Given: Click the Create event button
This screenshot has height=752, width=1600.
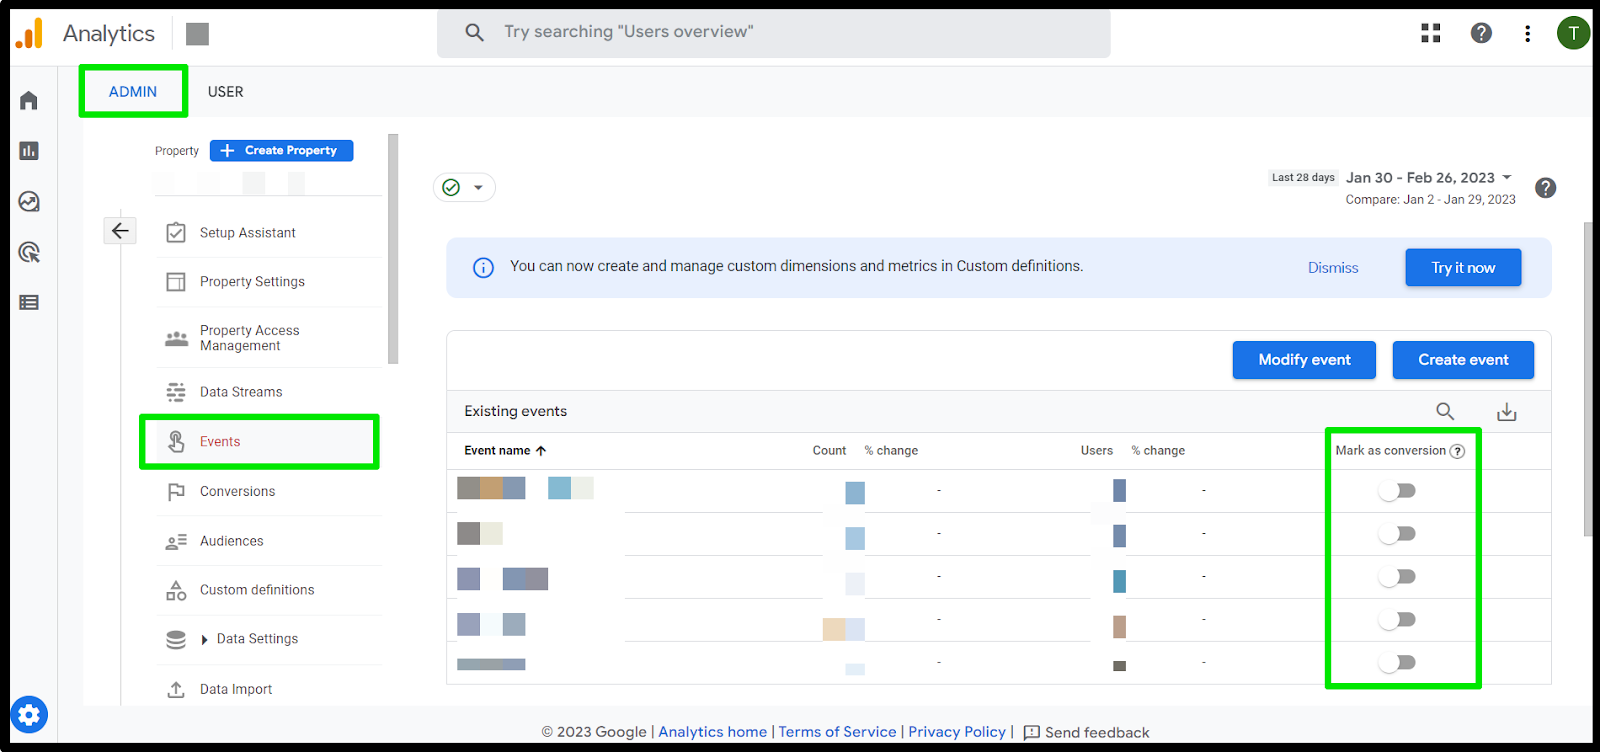Looking at the screenshot, I should click(x=1463, y=360).
